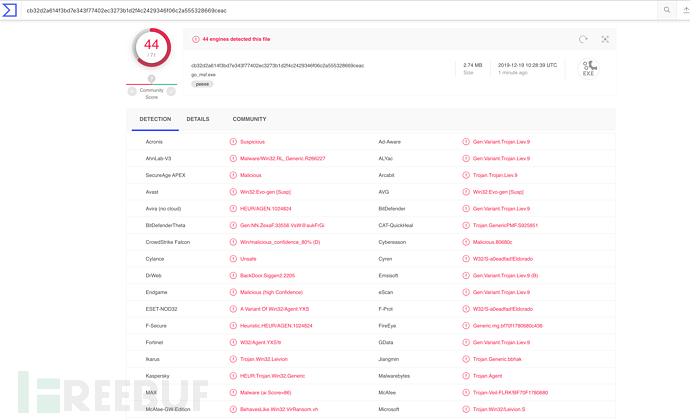Click the warning icon in the Malwarebytes row
The width and height of the screenshot is (690, 420).
(466, 376)
